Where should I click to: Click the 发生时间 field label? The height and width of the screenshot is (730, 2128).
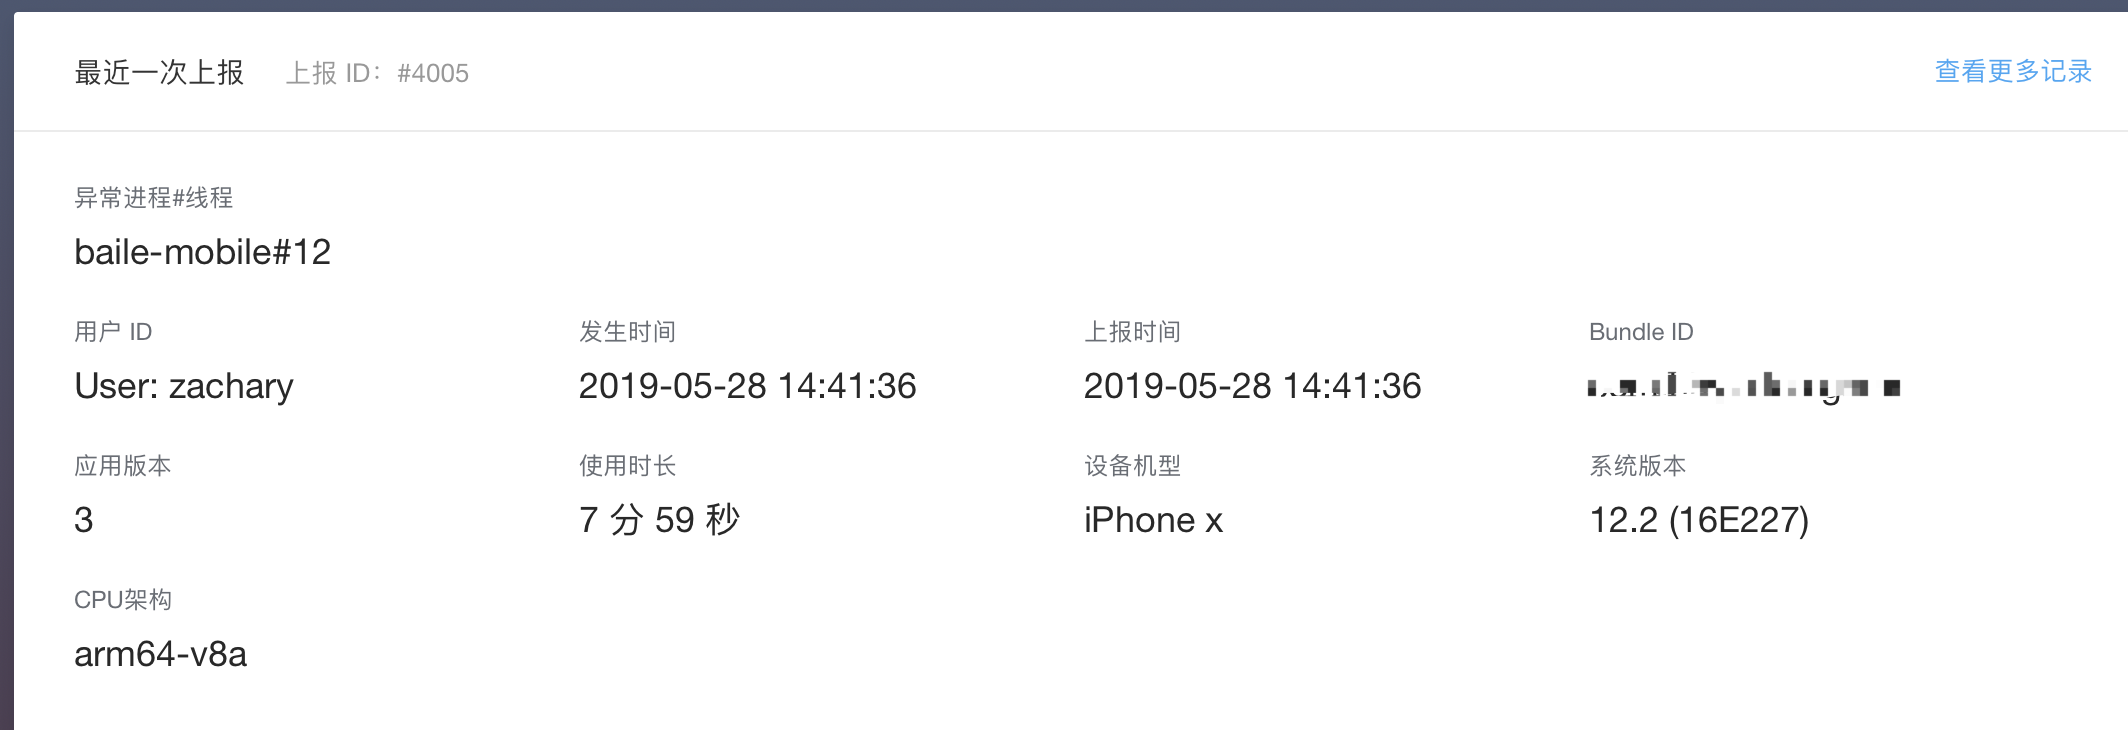tap(627, 332)
